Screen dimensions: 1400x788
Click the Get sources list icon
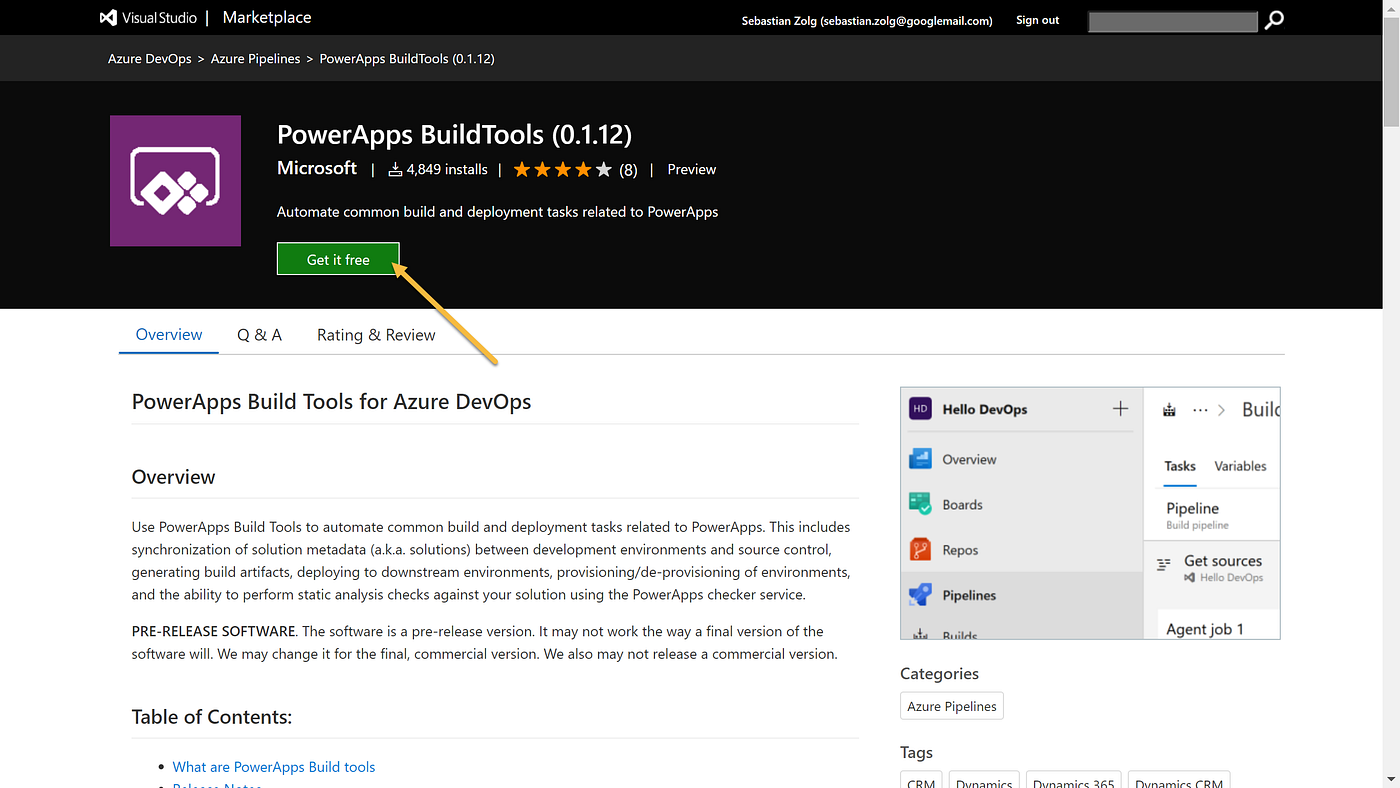1163,565
